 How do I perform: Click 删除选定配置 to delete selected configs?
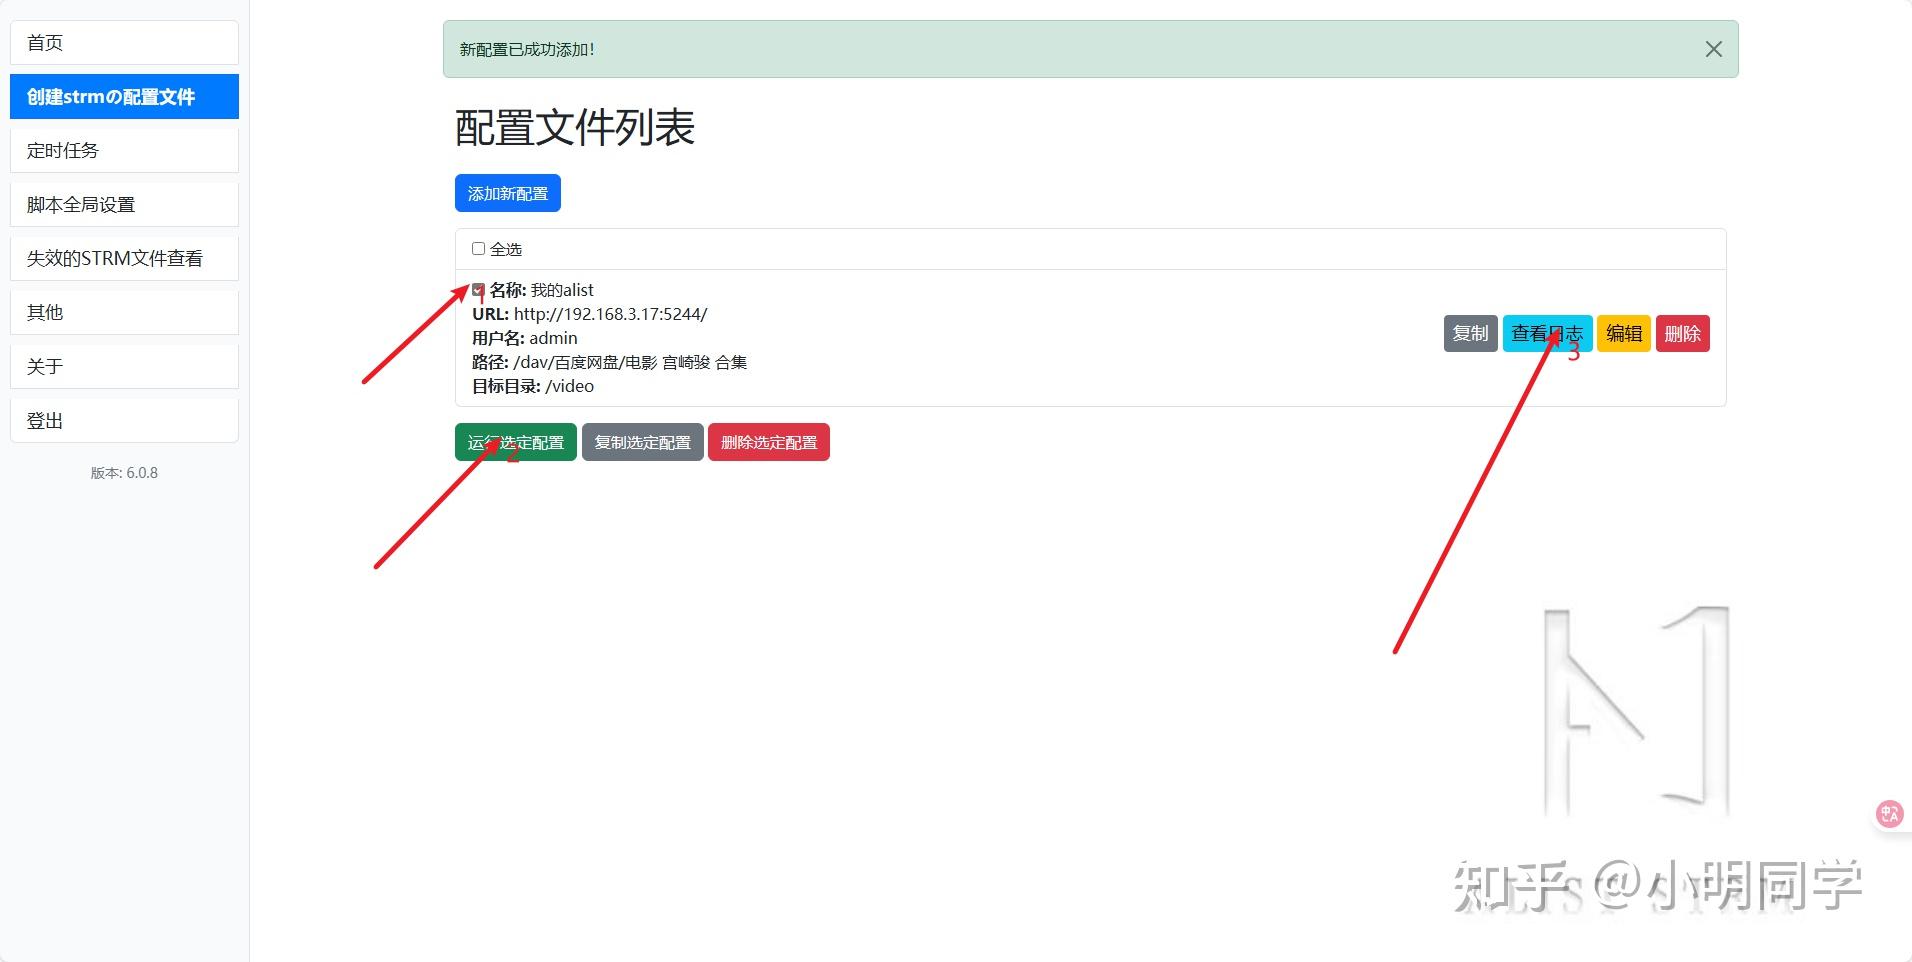click(768, 442)
